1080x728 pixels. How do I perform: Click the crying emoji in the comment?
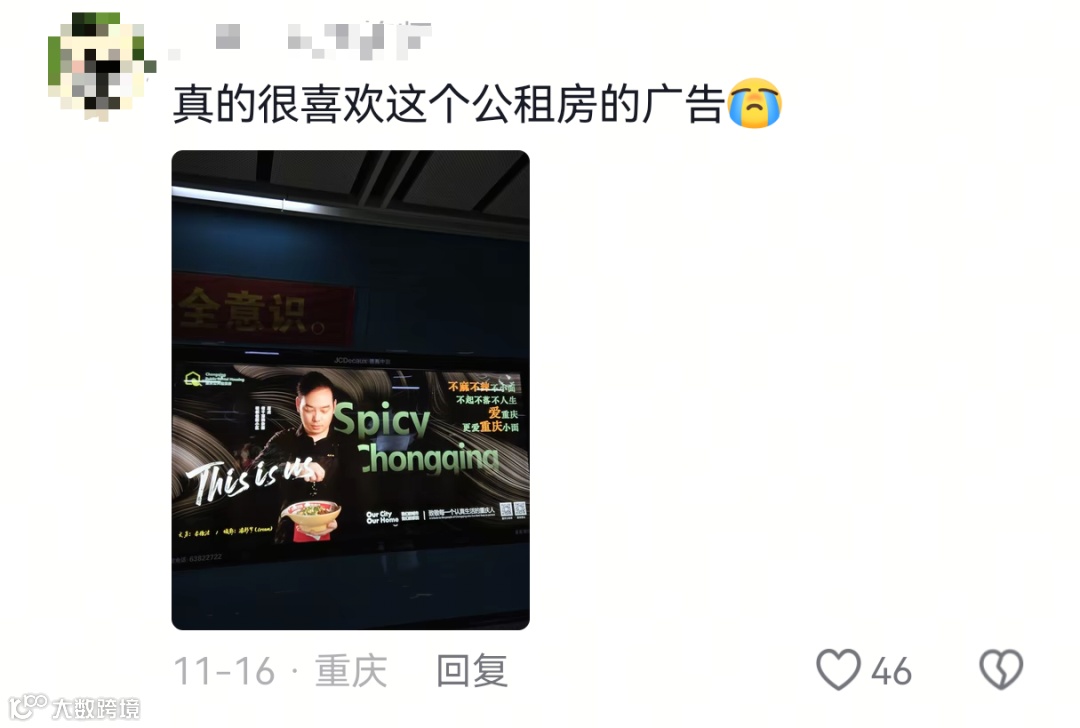coord(755,103)
